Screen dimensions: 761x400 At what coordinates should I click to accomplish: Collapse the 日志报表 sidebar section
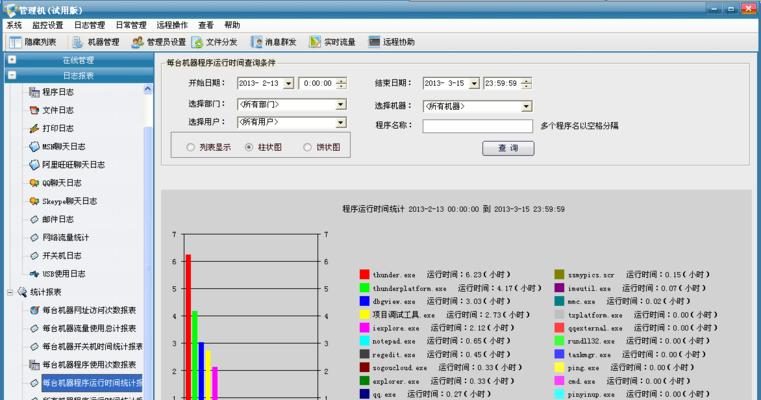tap(12, 75)
